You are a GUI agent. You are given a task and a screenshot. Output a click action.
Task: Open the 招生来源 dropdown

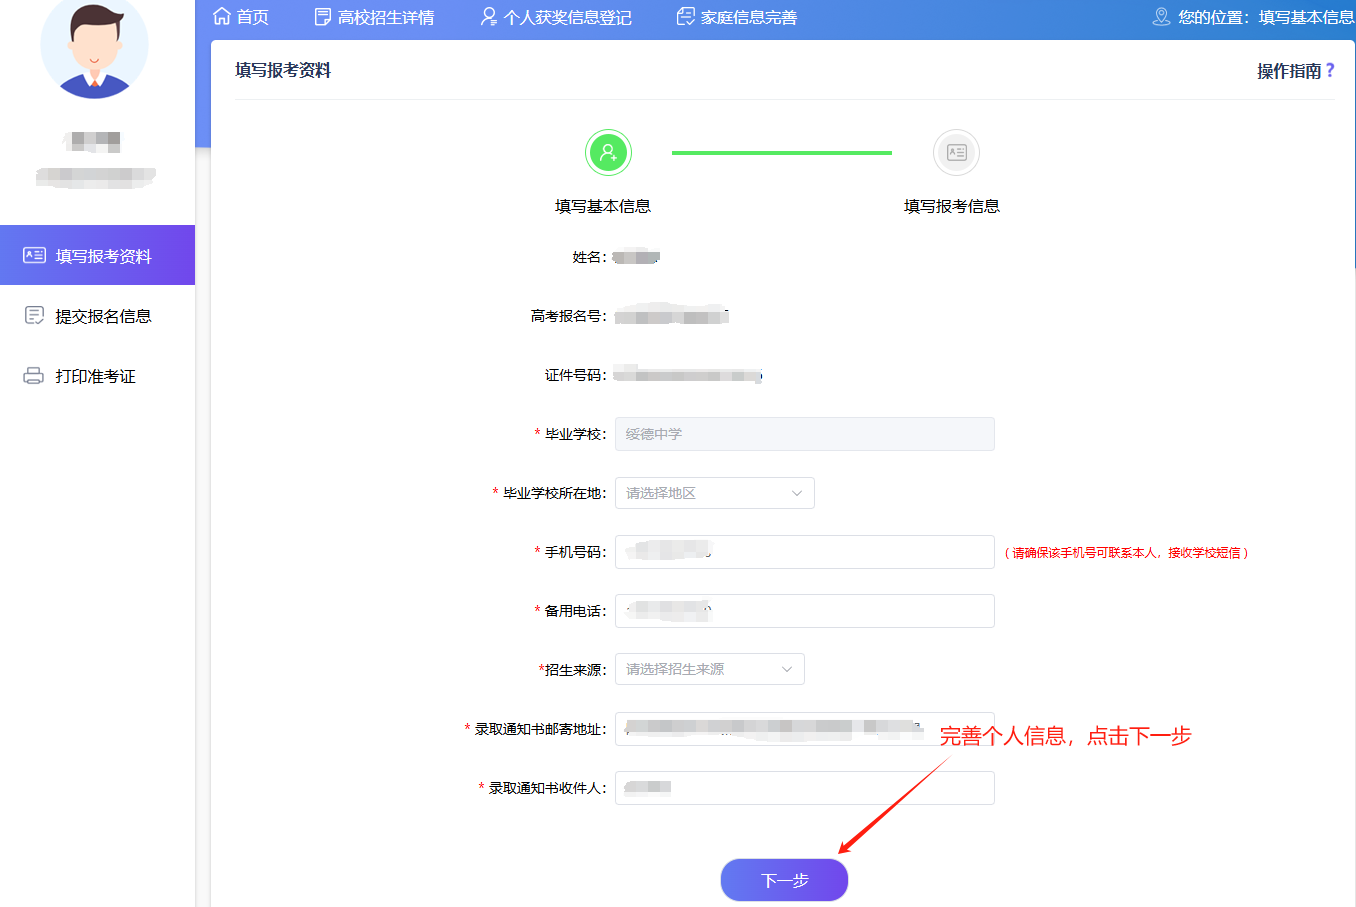click(x=709, y=669)
